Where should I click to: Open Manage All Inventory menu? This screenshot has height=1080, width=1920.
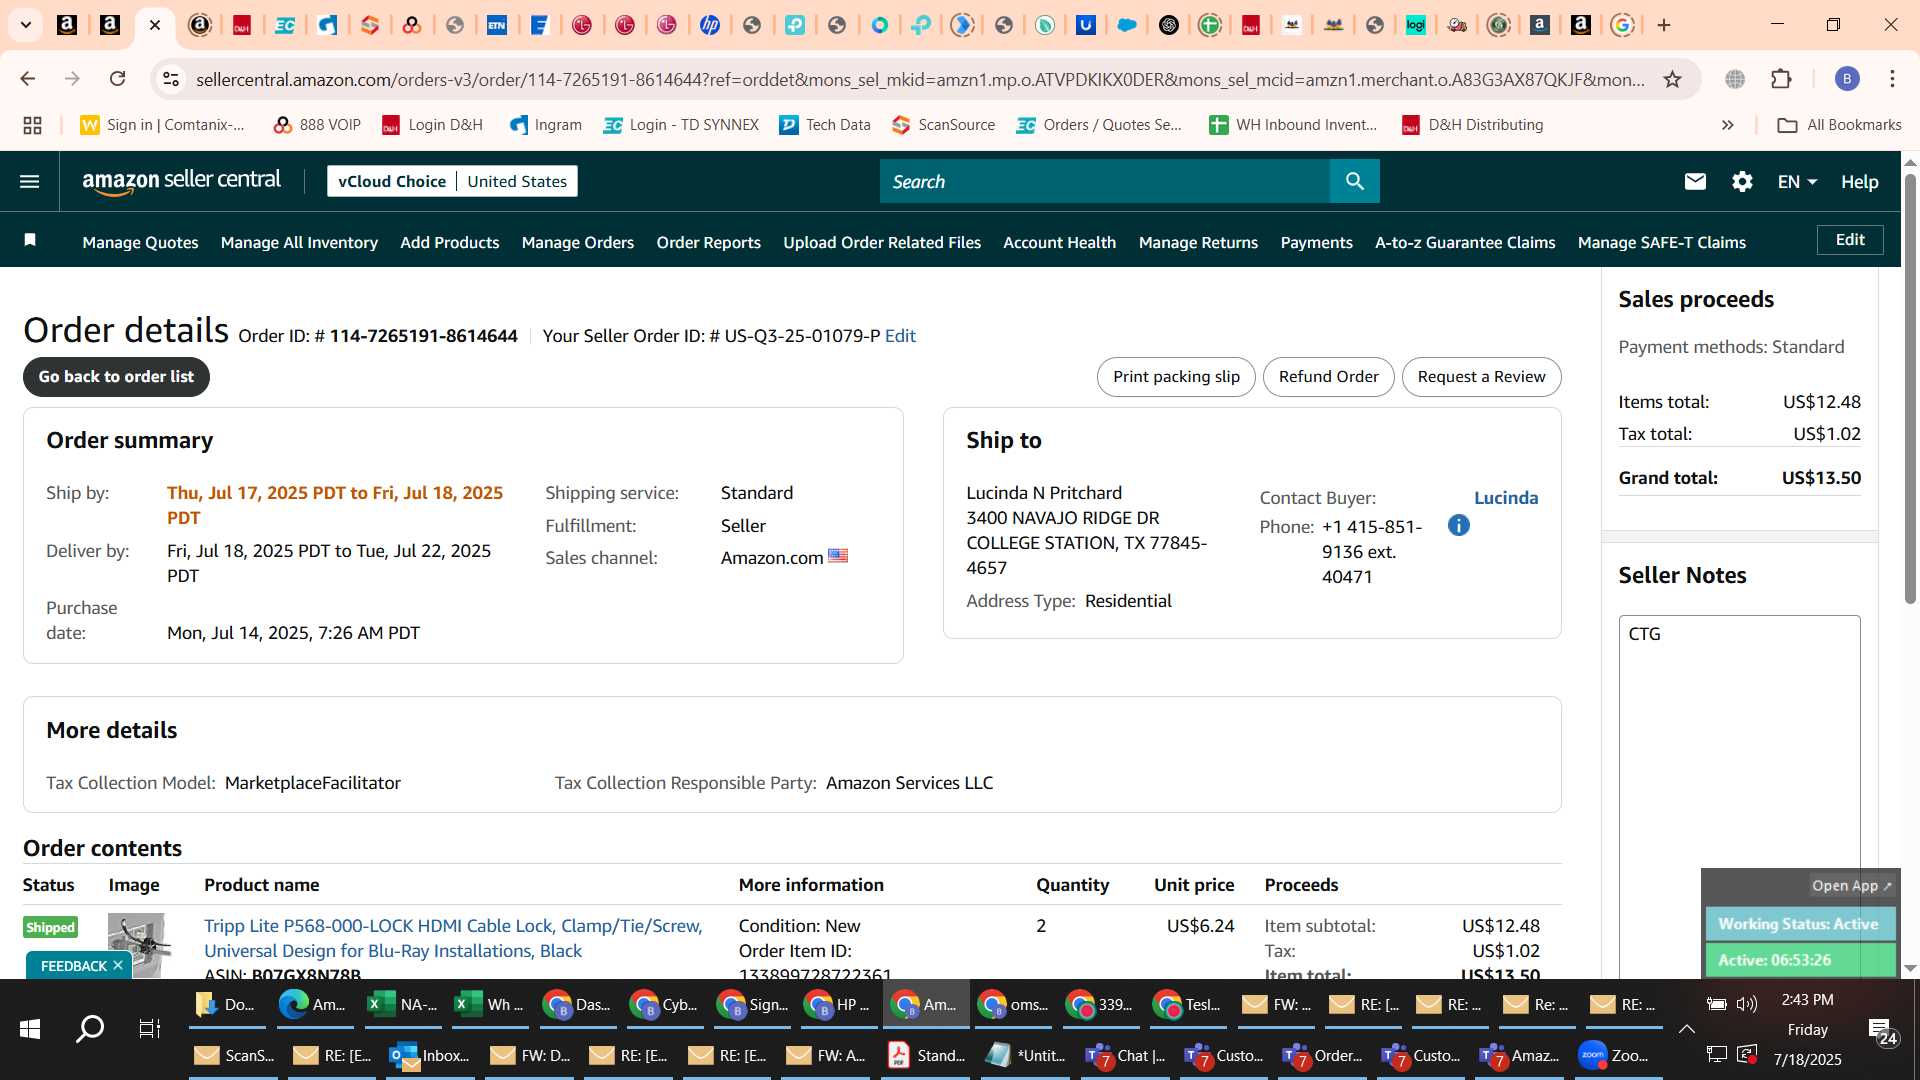(x=299, y=242)
